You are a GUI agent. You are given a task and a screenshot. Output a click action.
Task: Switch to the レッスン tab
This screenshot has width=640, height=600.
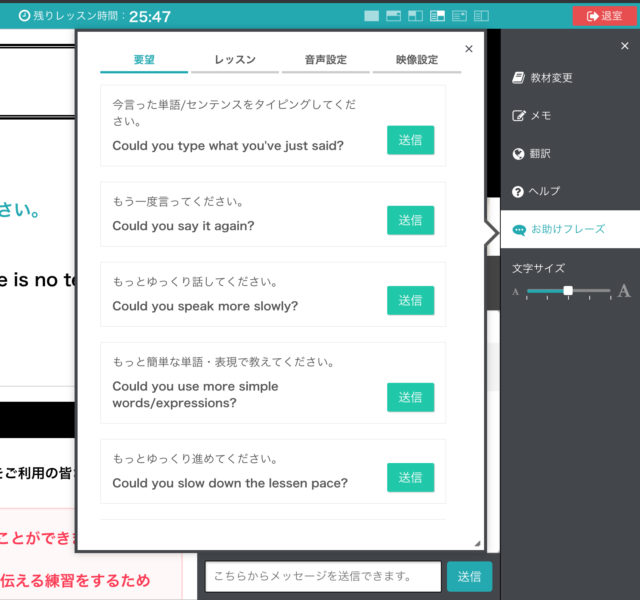(x=235, y=60)
